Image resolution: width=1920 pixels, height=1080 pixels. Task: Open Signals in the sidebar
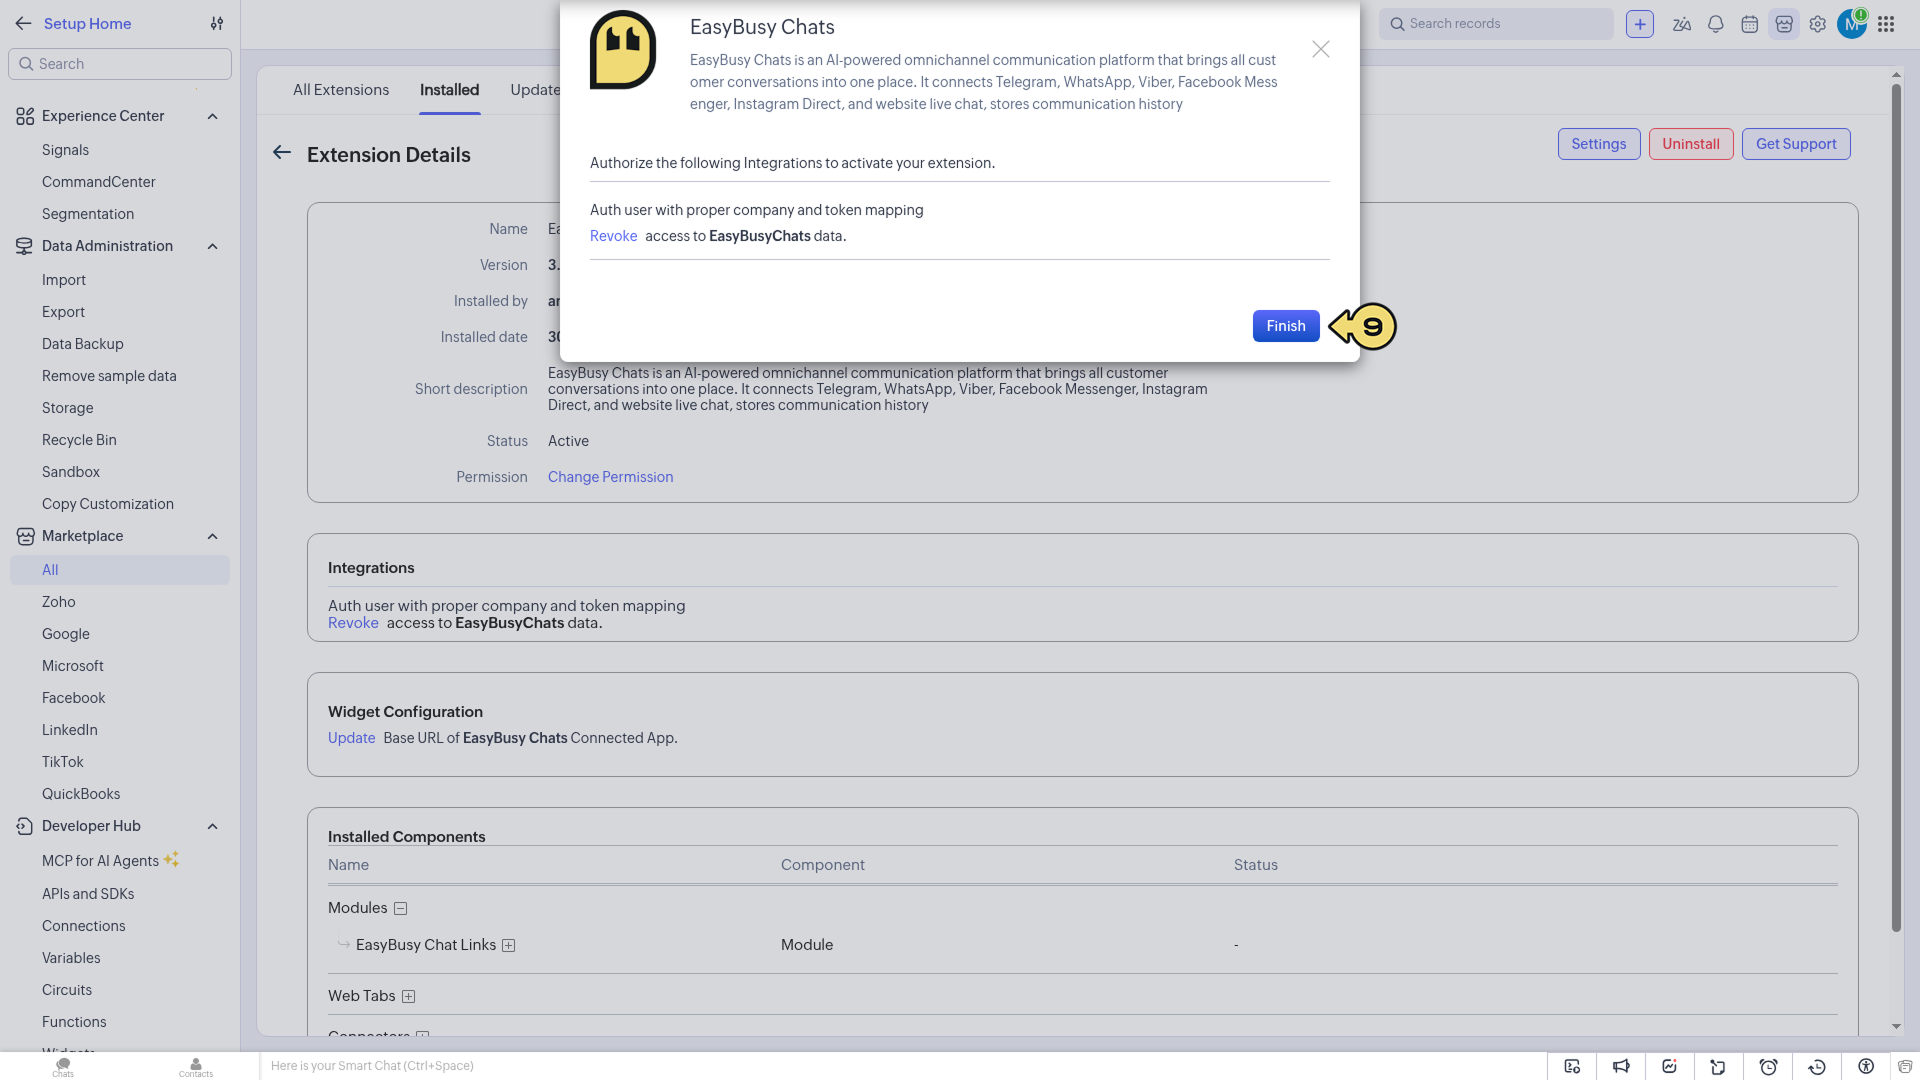65,150
